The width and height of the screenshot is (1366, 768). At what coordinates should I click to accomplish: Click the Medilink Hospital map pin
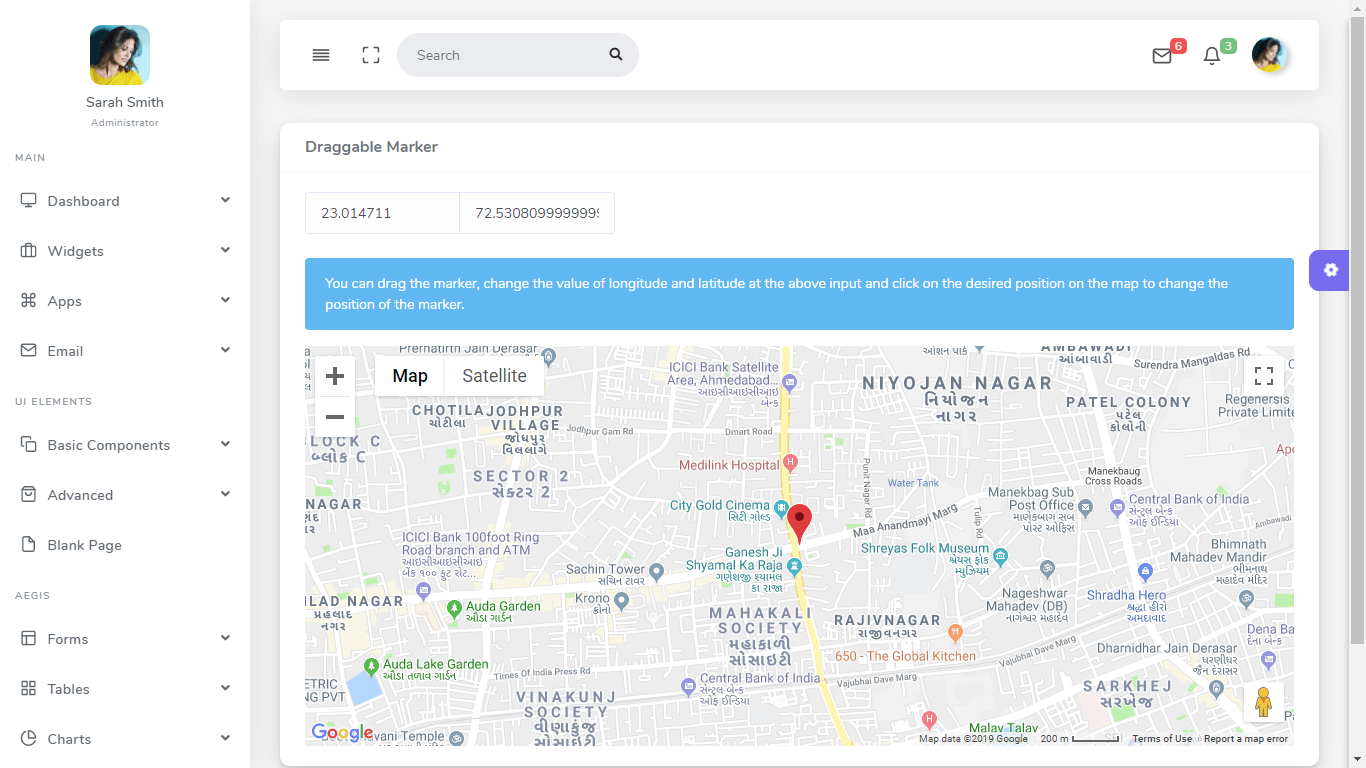coord(790,462)
